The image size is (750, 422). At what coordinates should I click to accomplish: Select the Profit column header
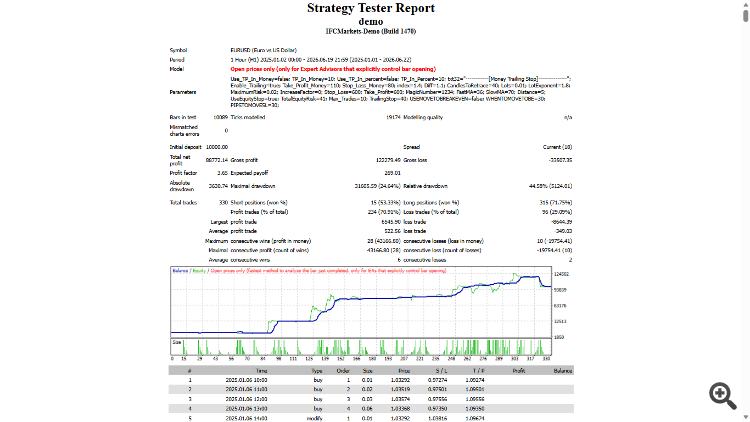[x=518, y=371]
